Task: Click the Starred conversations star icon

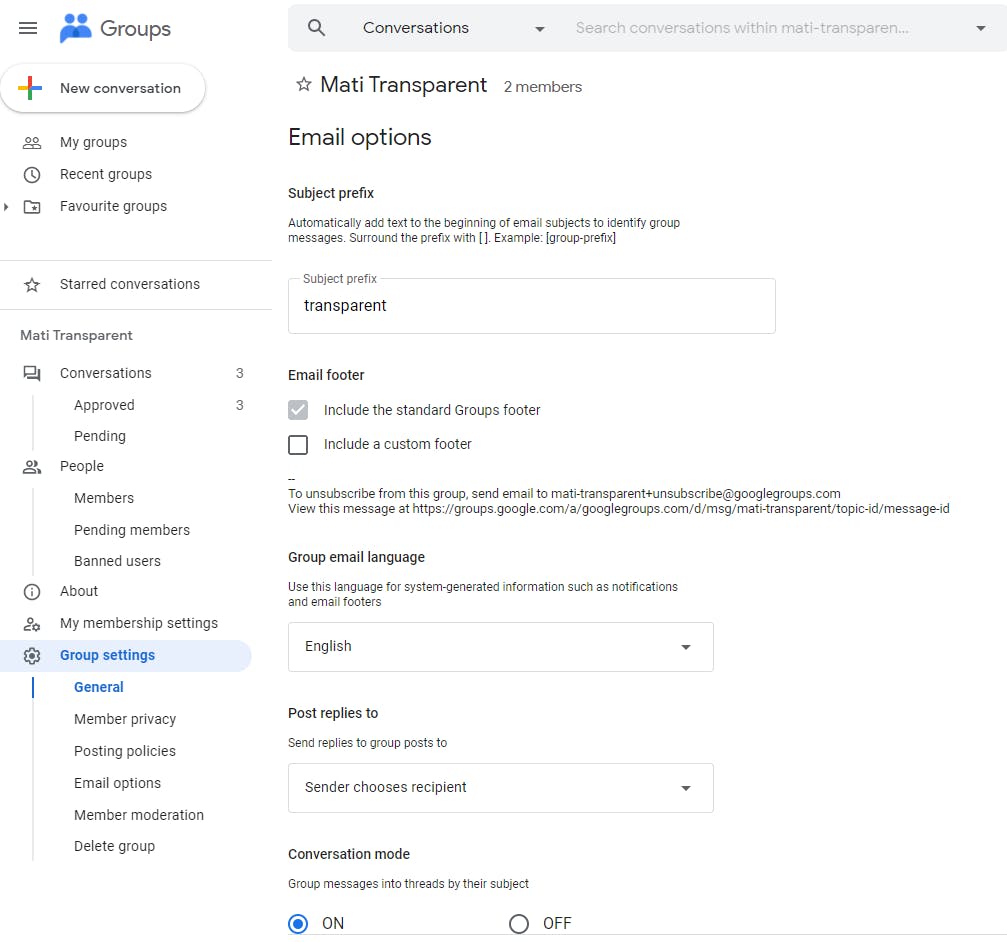Action: (32, 284)
